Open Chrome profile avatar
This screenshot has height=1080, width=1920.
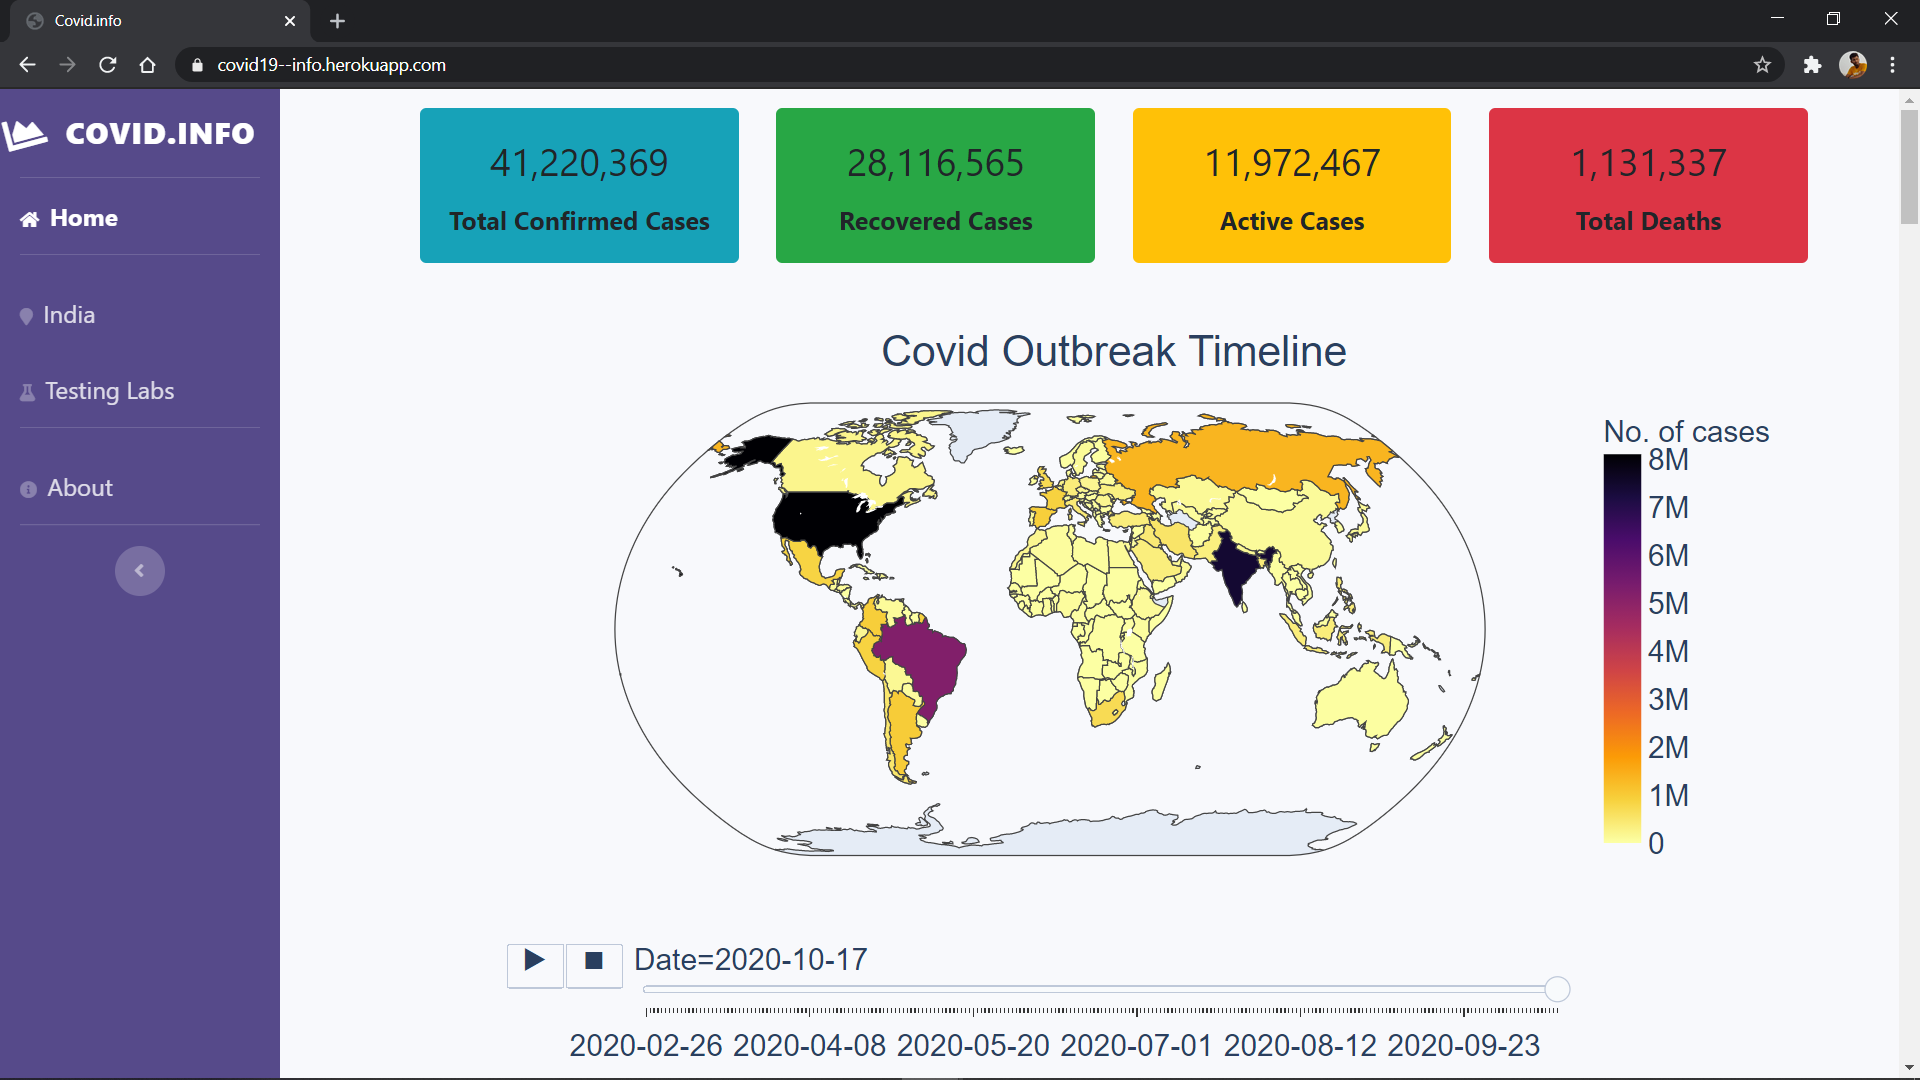coord(1853,65)
